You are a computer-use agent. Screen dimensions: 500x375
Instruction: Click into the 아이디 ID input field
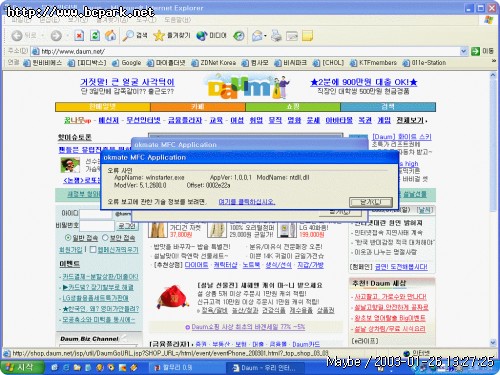point(96,213)
